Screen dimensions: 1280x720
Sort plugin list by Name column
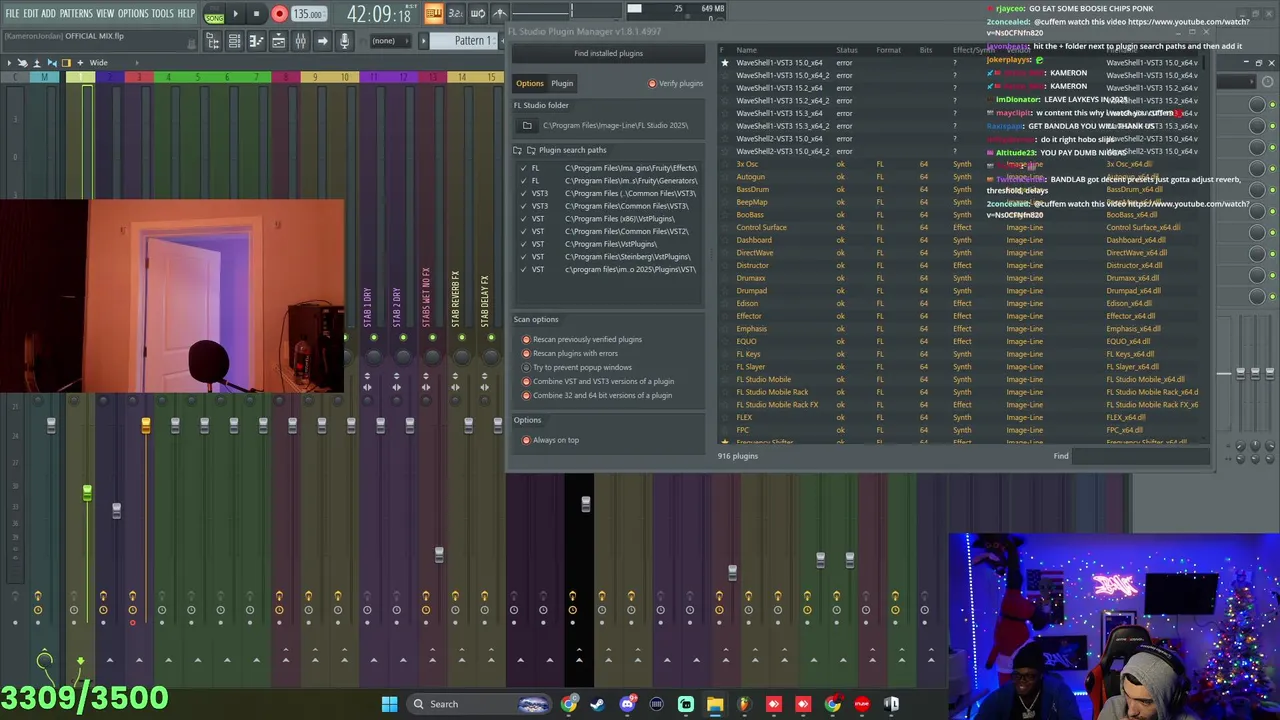[746, 50]
